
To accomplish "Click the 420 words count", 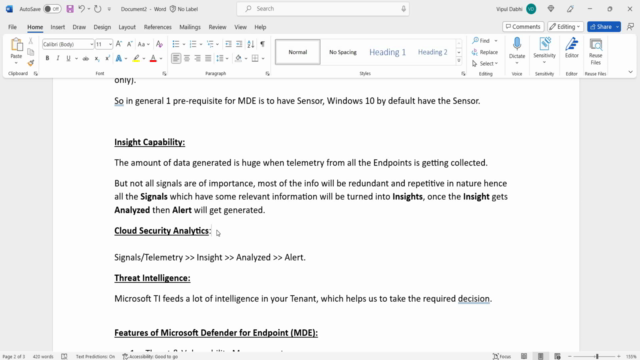I will pos(43,356).
